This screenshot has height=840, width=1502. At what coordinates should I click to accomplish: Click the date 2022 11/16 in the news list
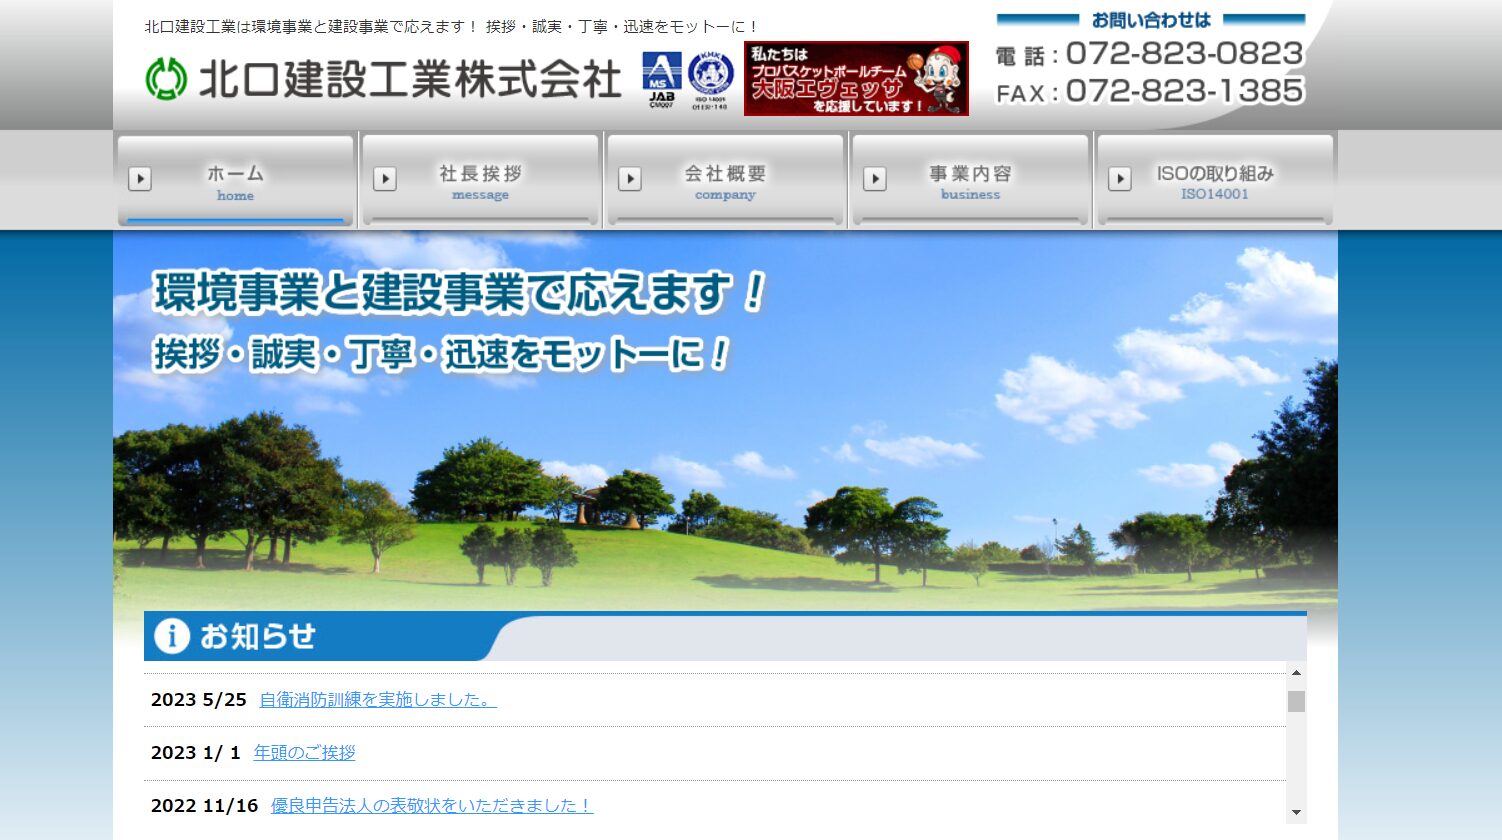point(205,806)
